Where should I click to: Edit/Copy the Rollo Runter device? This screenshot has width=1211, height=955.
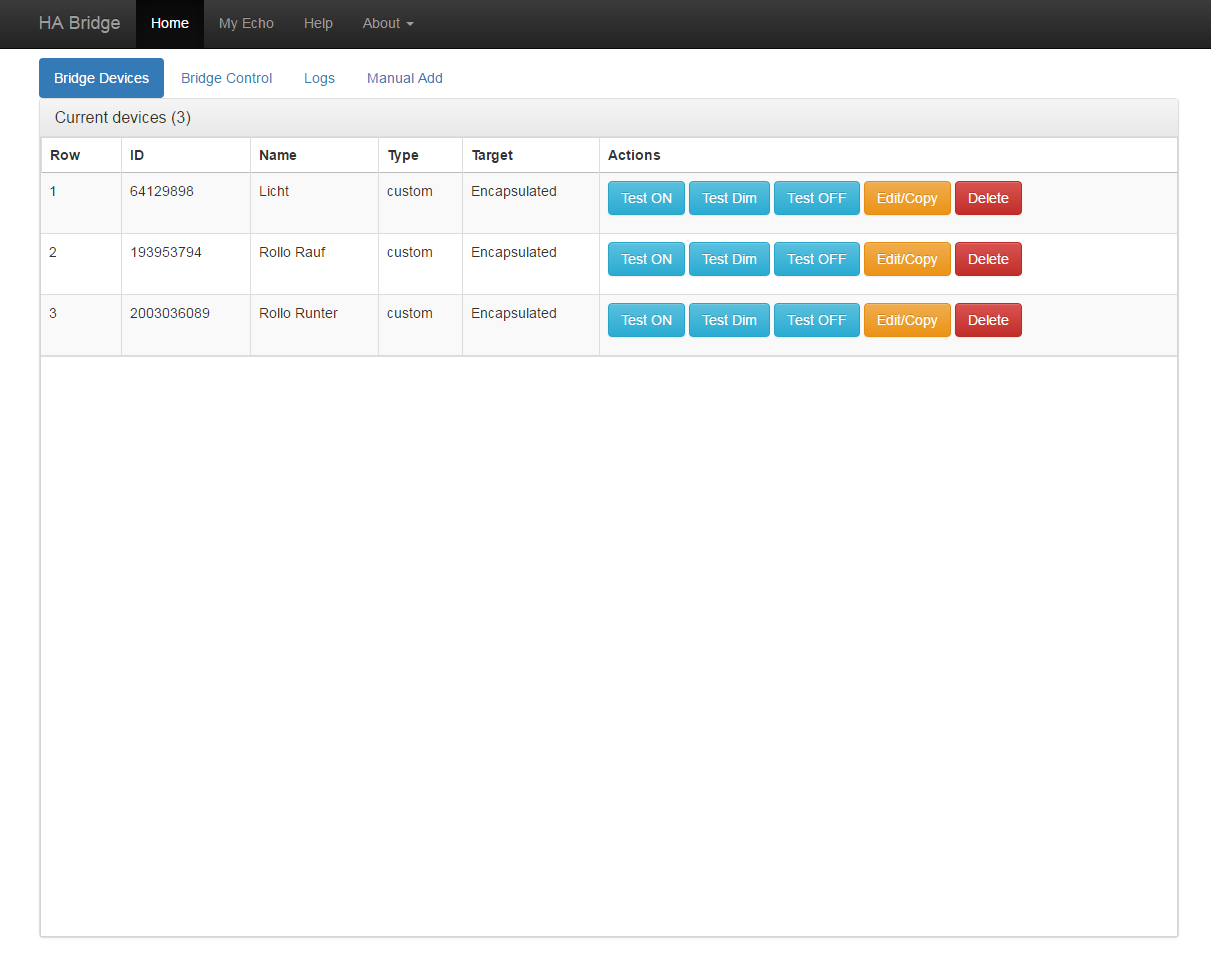point(907,320)
